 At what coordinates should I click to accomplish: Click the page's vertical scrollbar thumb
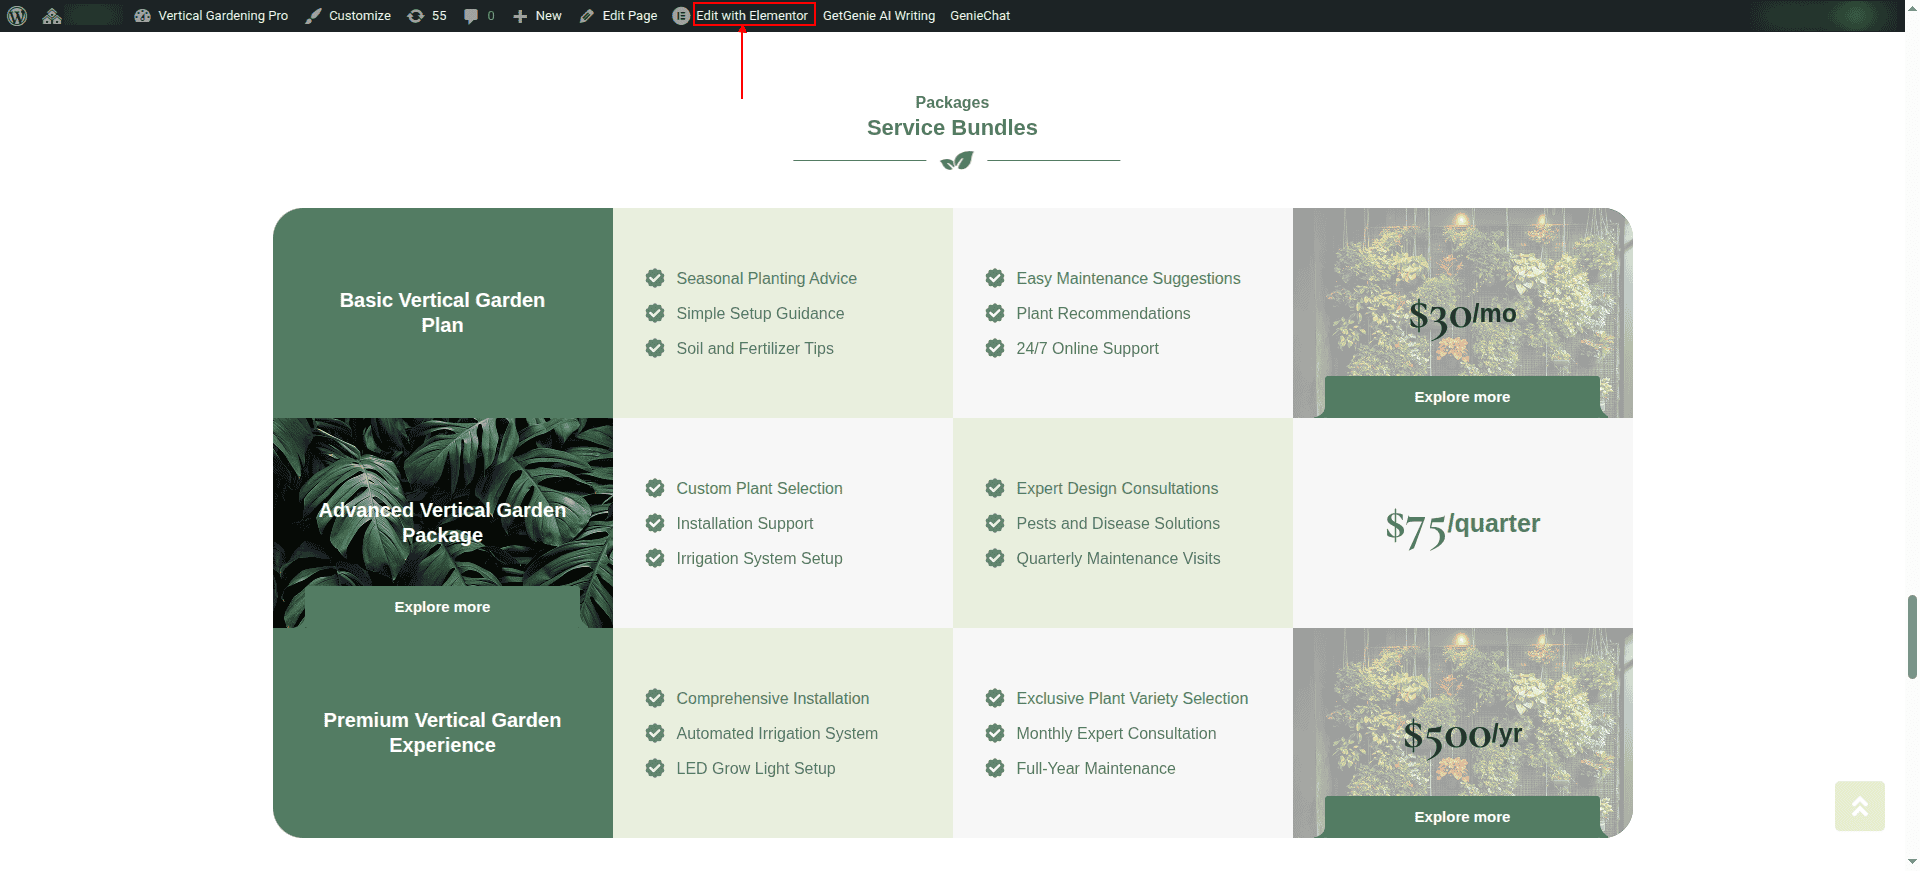coord(1912,637)
